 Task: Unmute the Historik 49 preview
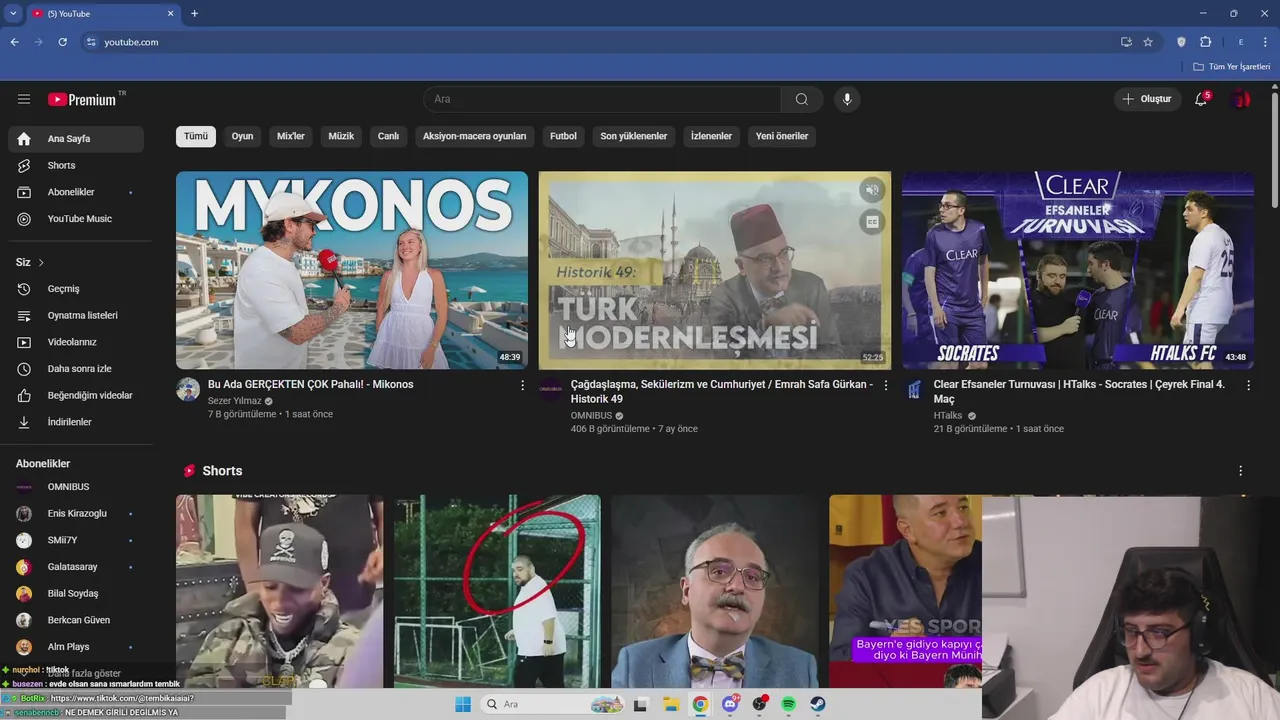(x=872, y=190)
